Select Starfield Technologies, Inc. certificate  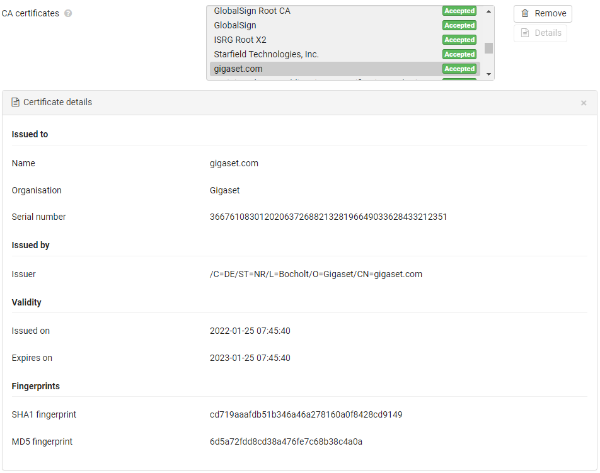point(344,54)
